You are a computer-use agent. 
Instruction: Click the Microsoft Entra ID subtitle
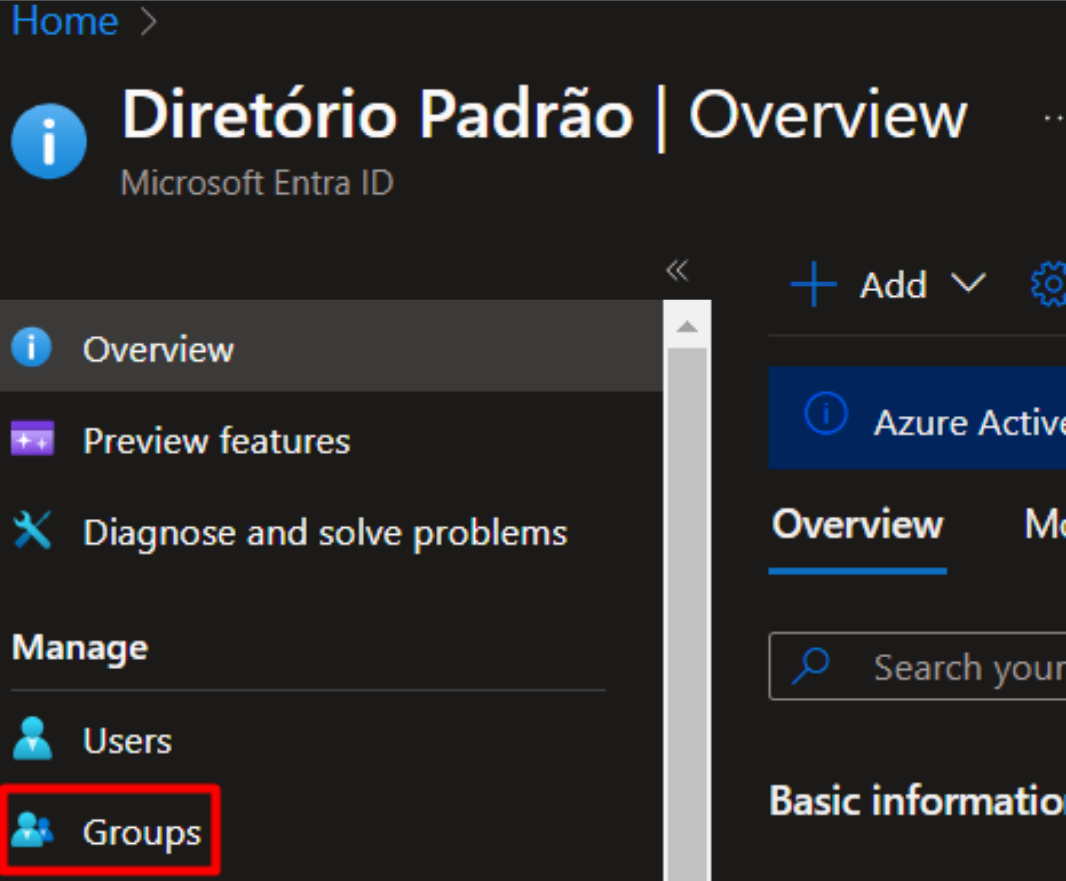(257, 182)
